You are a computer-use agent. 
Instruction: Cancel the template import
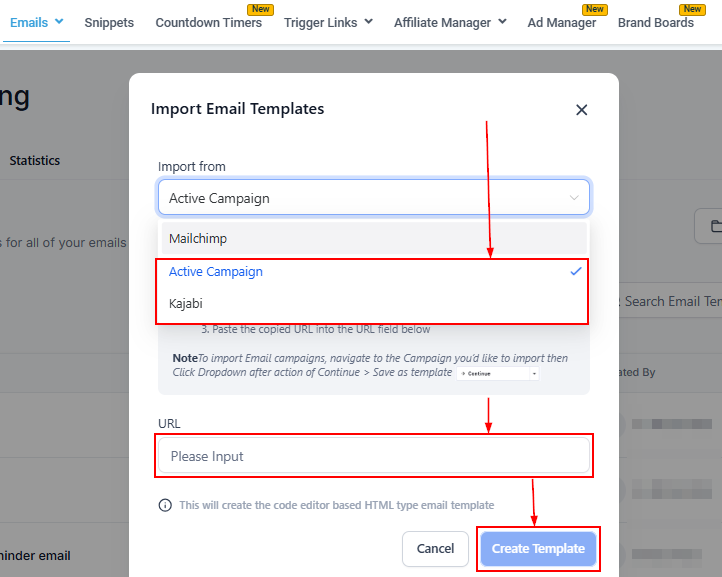coord(435,549)
